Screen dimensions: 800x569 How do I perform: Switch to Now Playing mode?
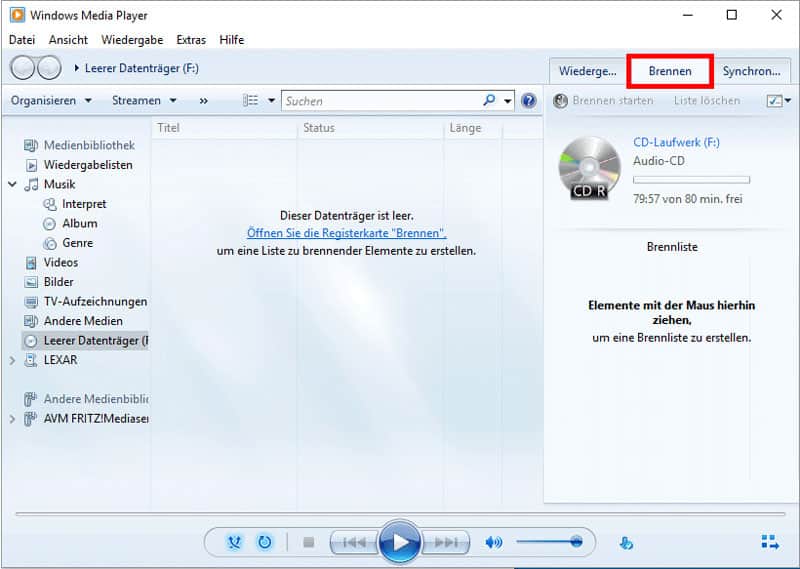coord(770,542)
